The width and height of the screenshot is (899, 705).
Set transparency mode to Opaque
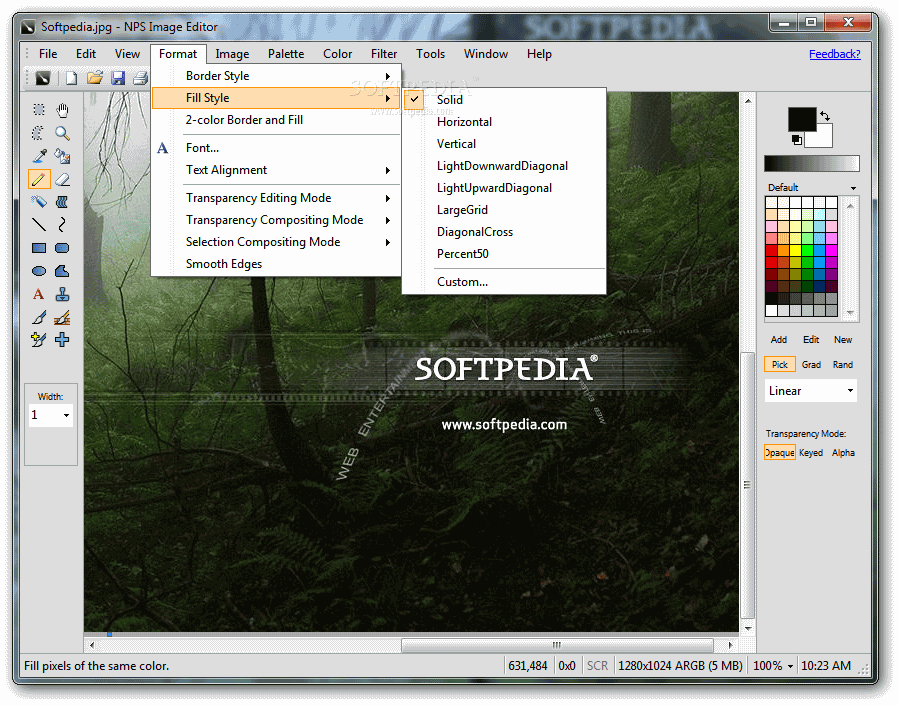coord(780,453)
